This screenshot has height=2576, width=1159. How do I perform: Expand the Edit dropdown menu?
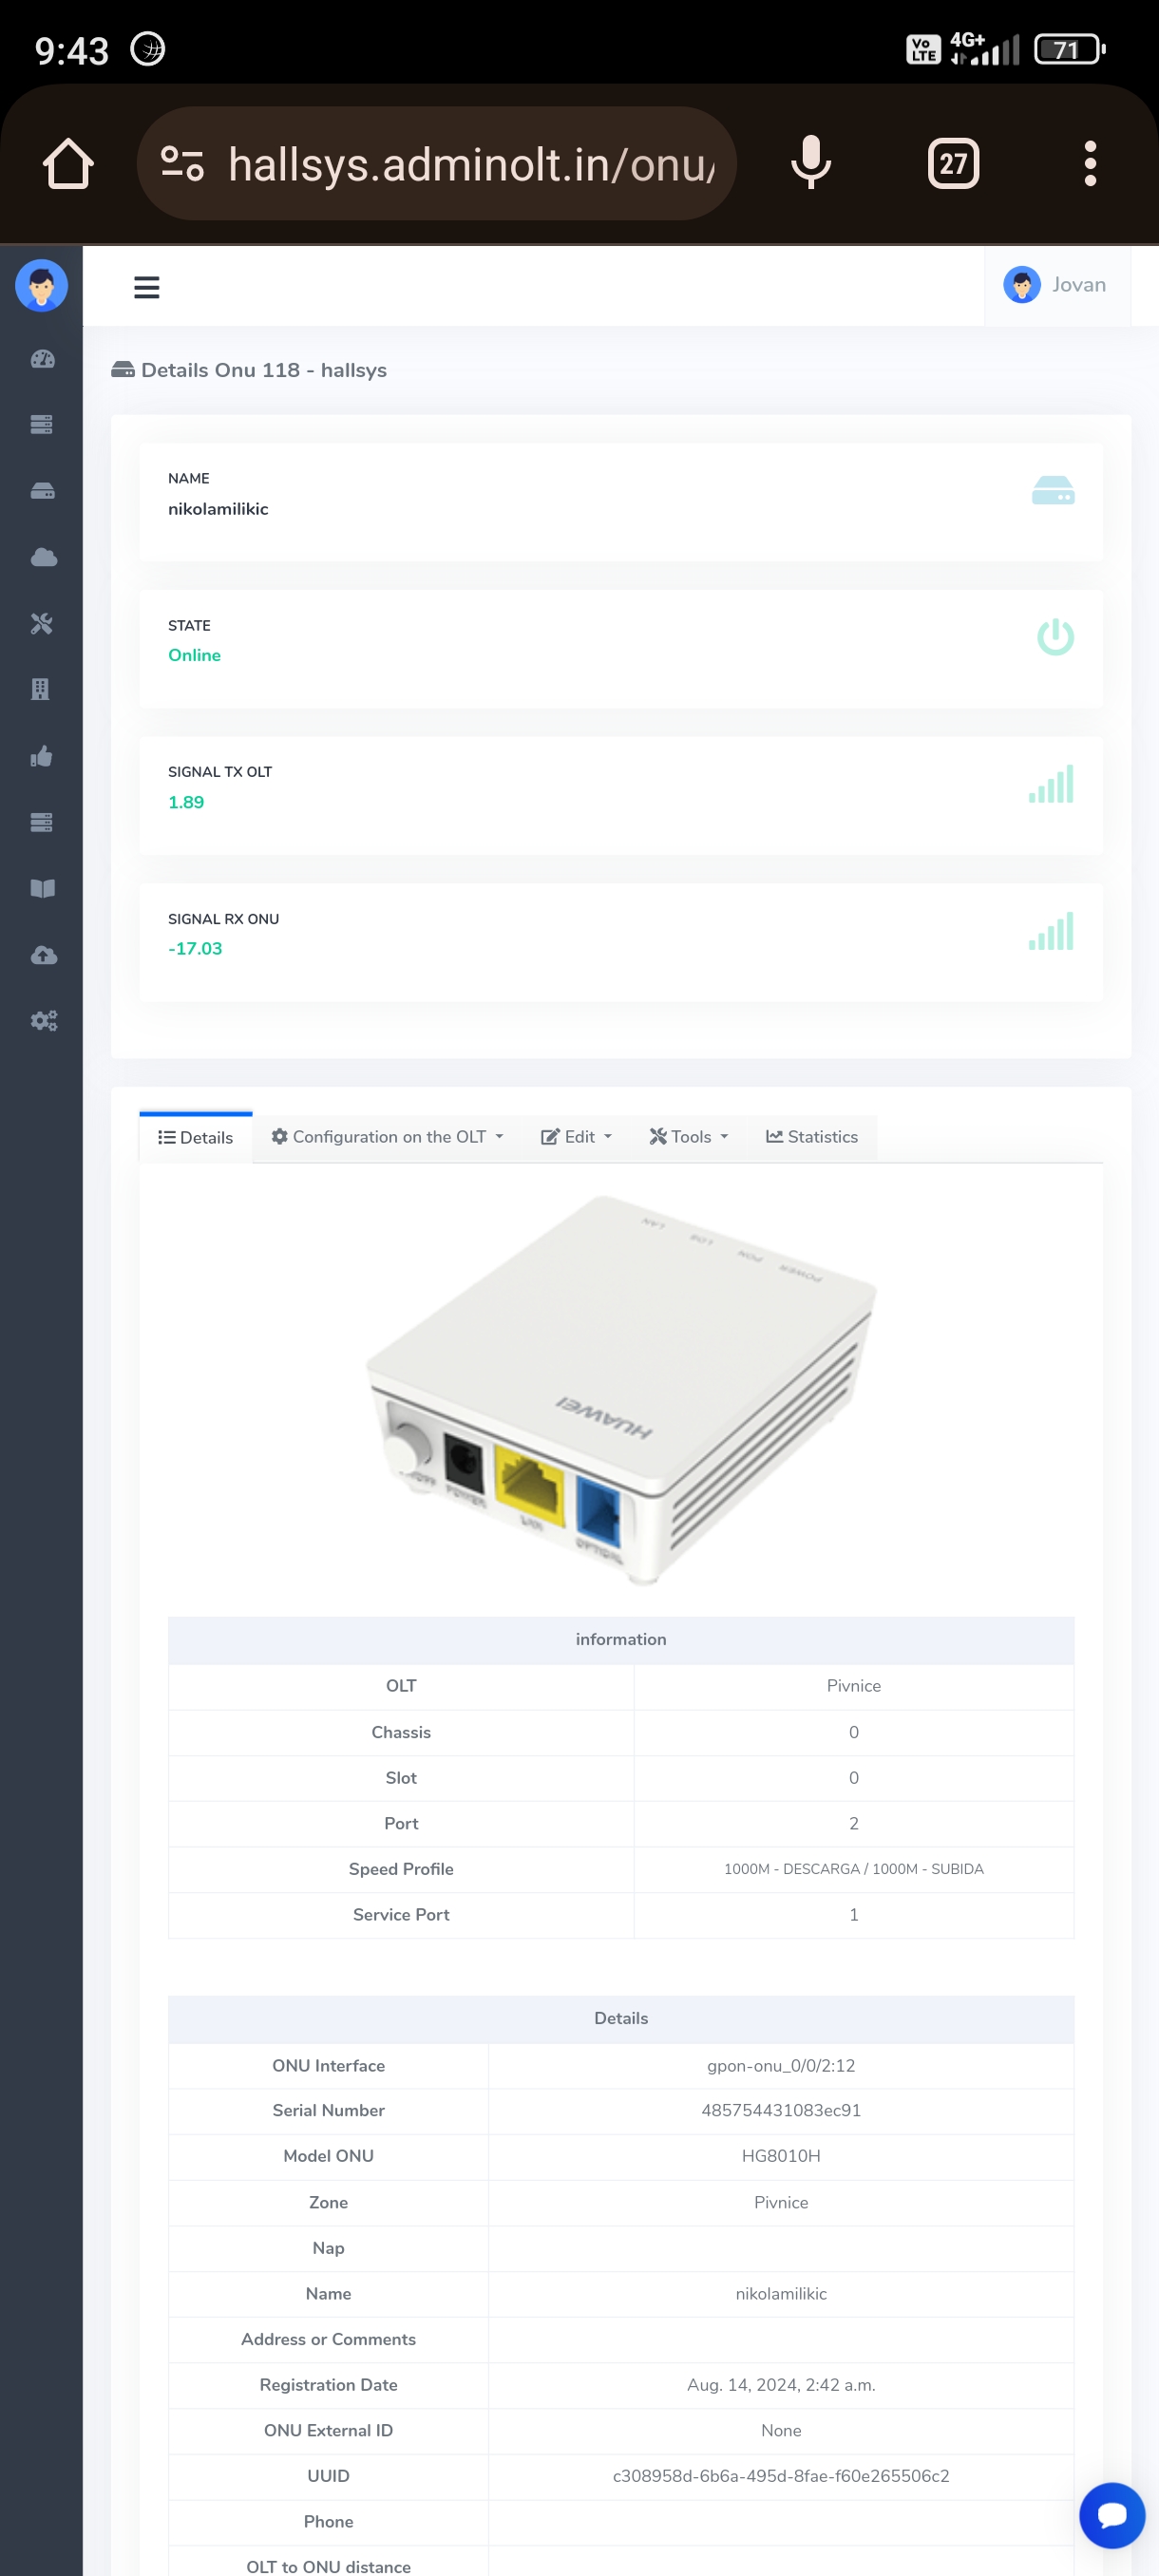pos(576,1137)
